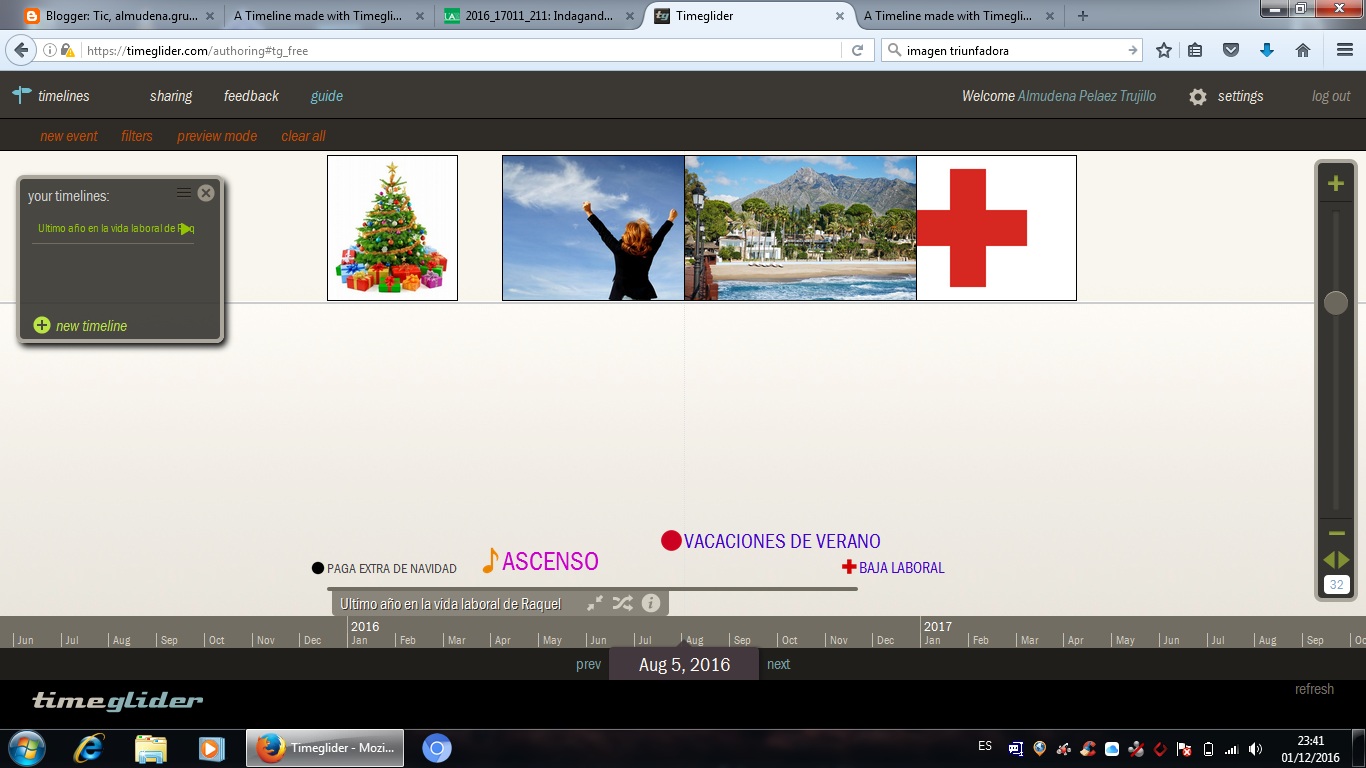
Task: Open the Firefox application menu
Action: point(1343,49)
